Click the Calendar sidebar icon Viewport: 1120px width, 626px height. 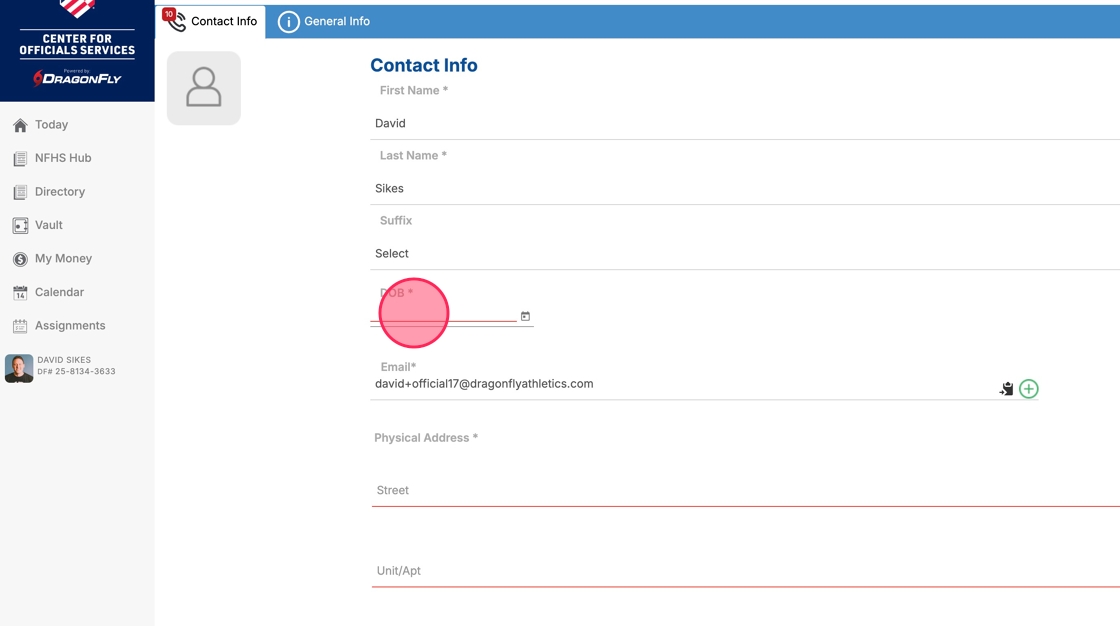coord(20,293)
